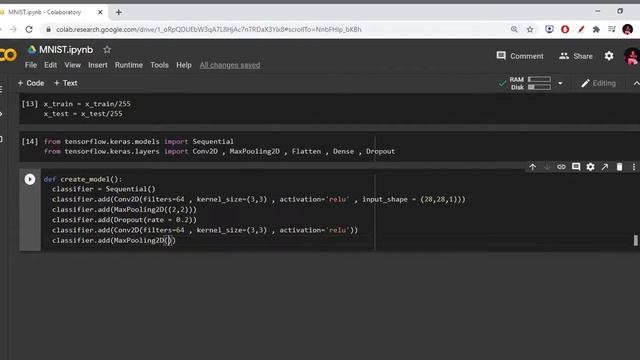Screen dimensions: 640x360
Task: Bookmark this page star icon
Action: 530,29
